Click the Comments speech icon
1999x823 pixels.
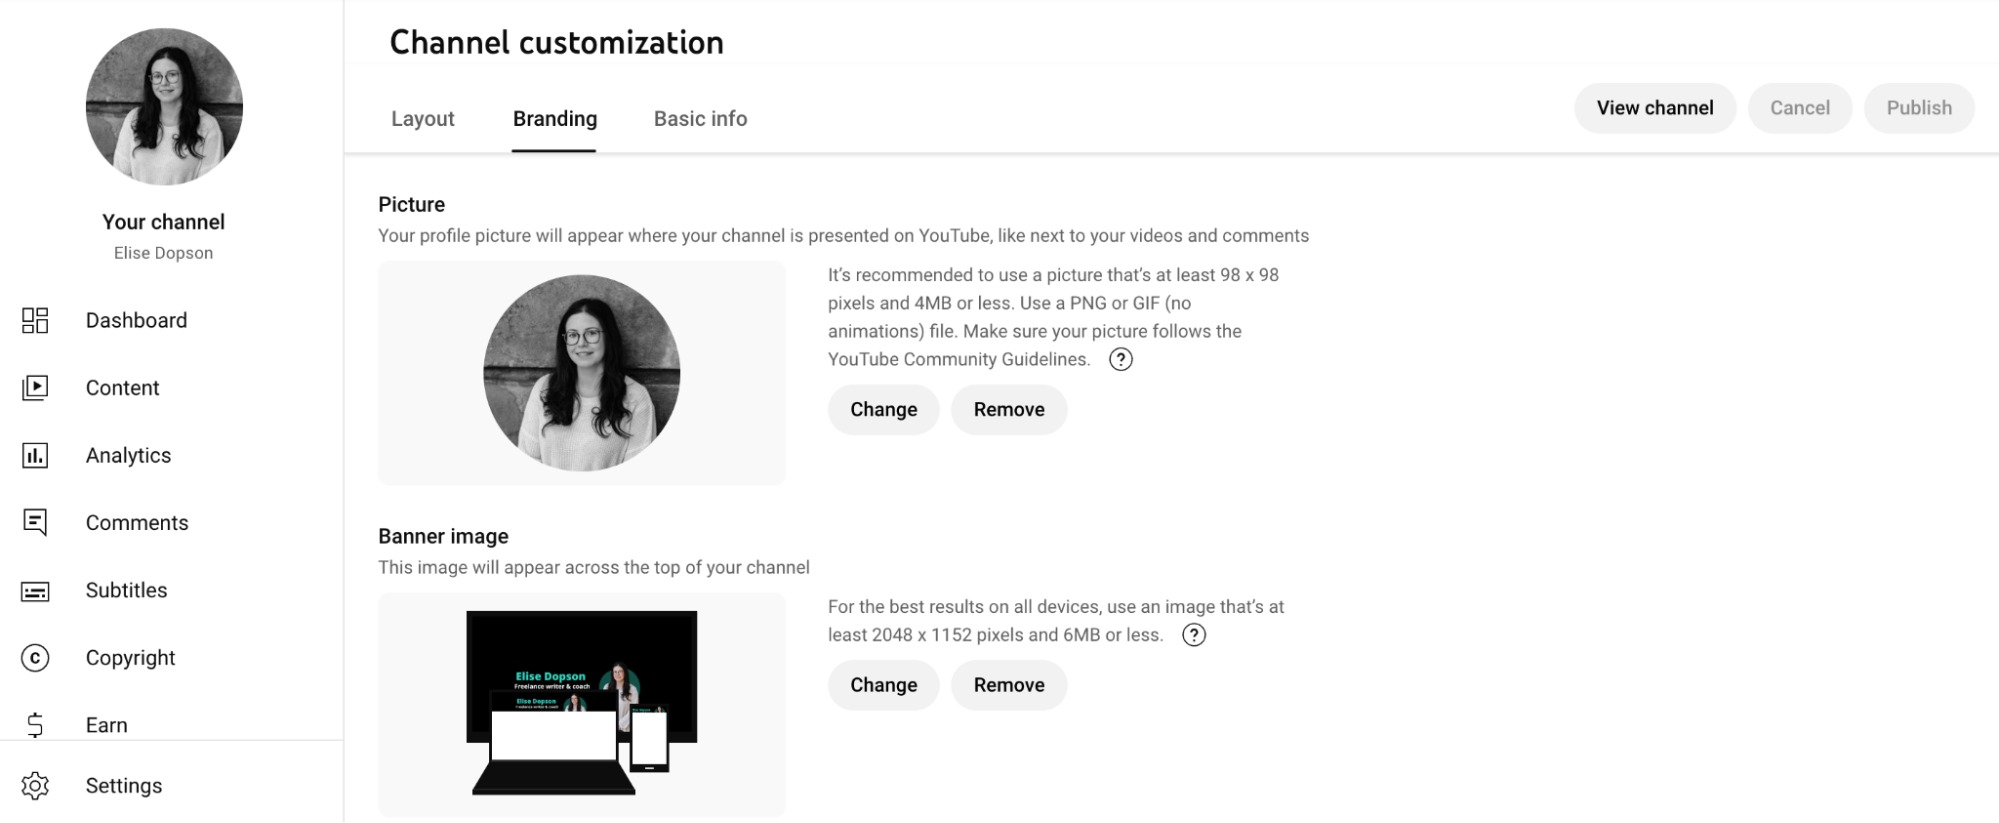[35, 523]
